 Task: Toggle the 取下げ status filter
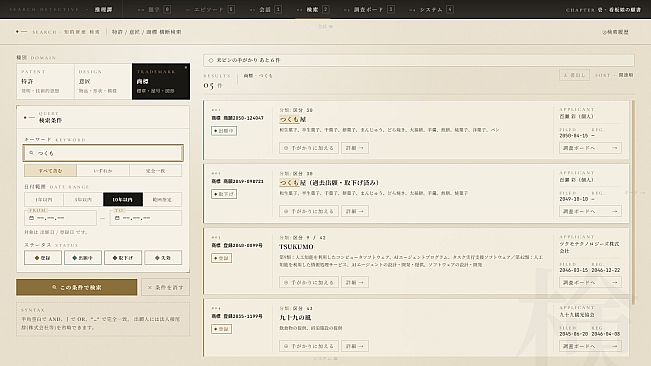tap(123, 258)
